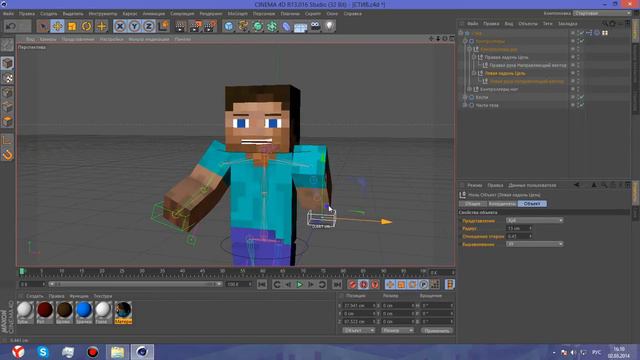Expand the Части тела object group
The image size is (640, 360).
(464, 105)
